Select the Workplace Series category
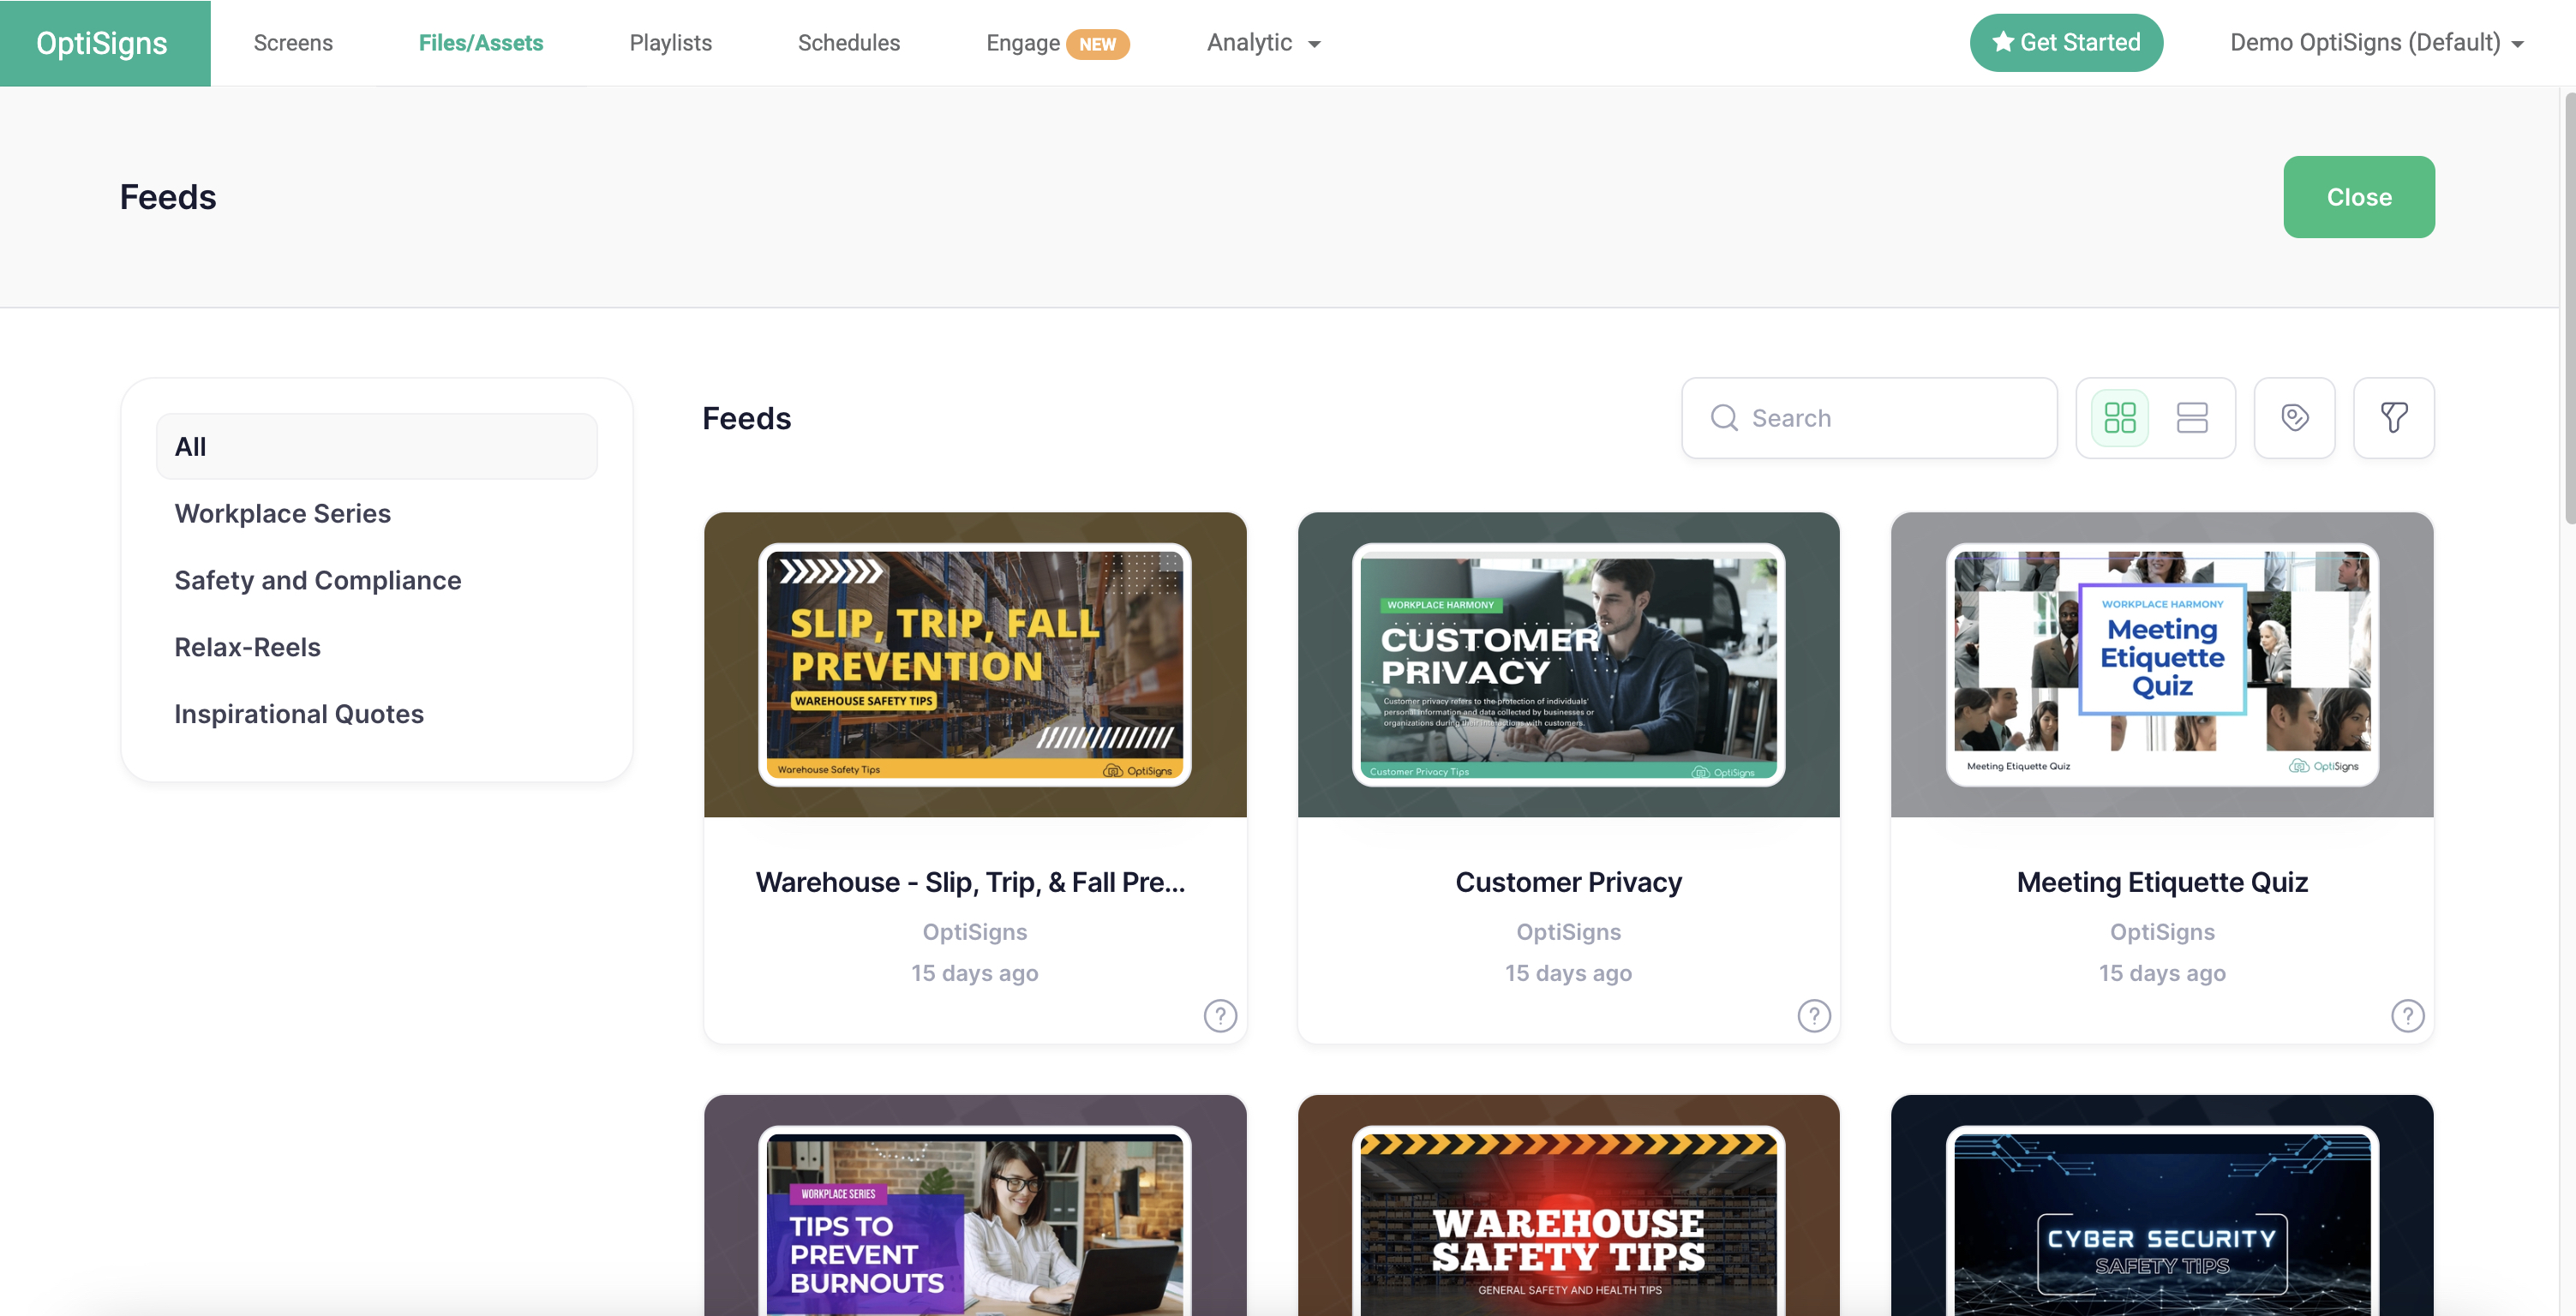Viewport: 2576px width, 1316px height. (x=282, y=514)
